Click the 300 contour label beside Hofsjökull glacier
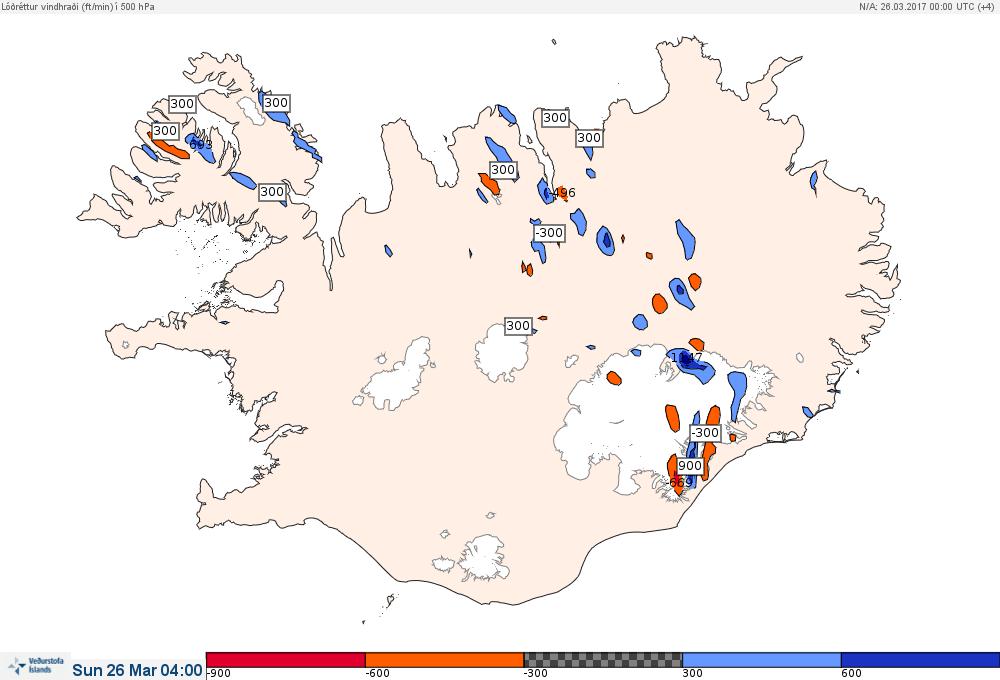 [x=518, y=326]
